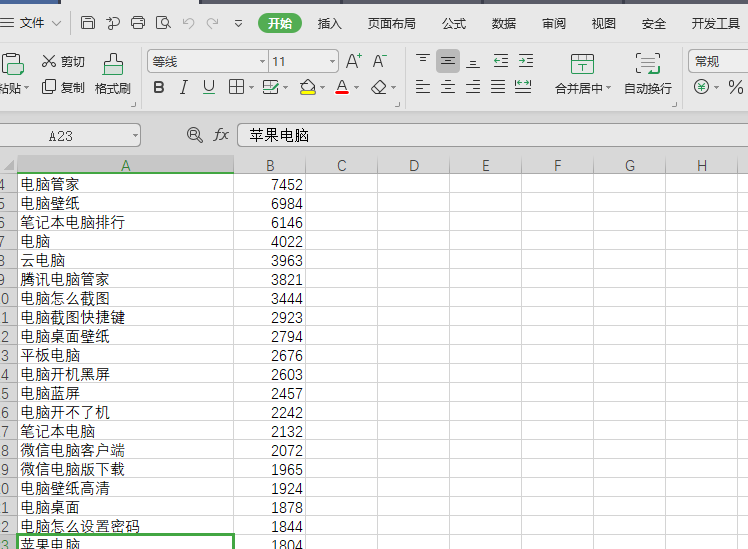
Task: Click the Cut (剪切) scissors icon
Action: pos(49,61)
